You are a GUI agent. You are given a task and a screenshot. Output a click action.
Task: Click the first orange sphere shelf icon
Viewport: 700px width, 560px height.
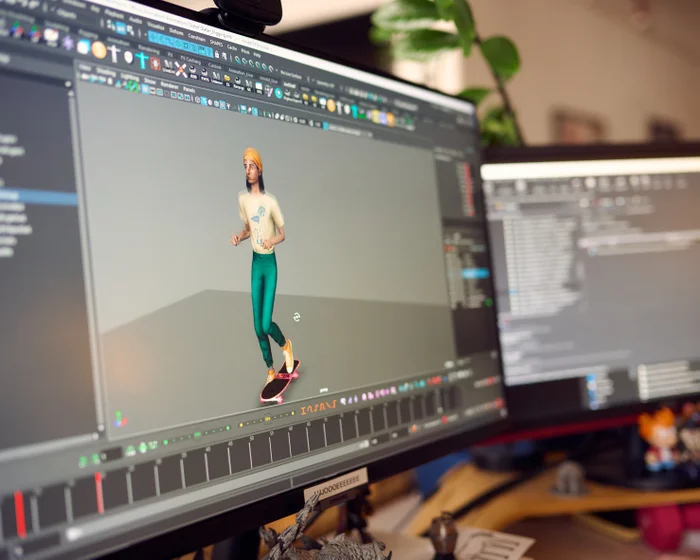(x=99, y=50)
